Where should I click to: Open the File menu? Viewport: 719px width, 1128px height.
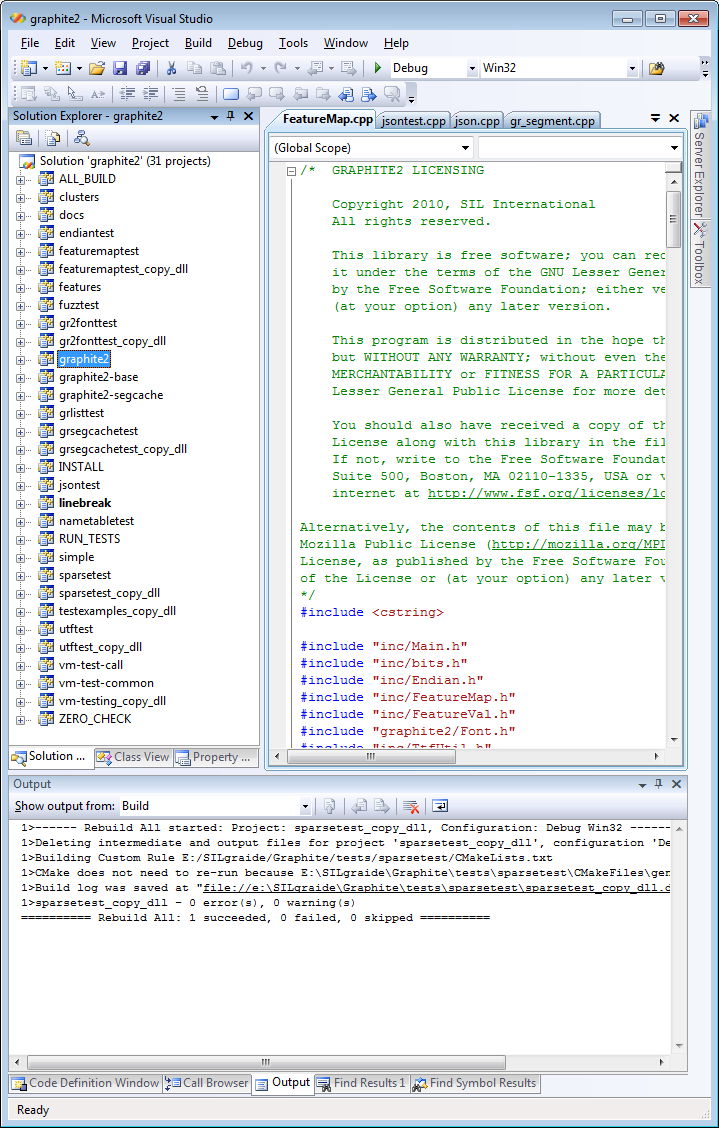pos(30,43)
